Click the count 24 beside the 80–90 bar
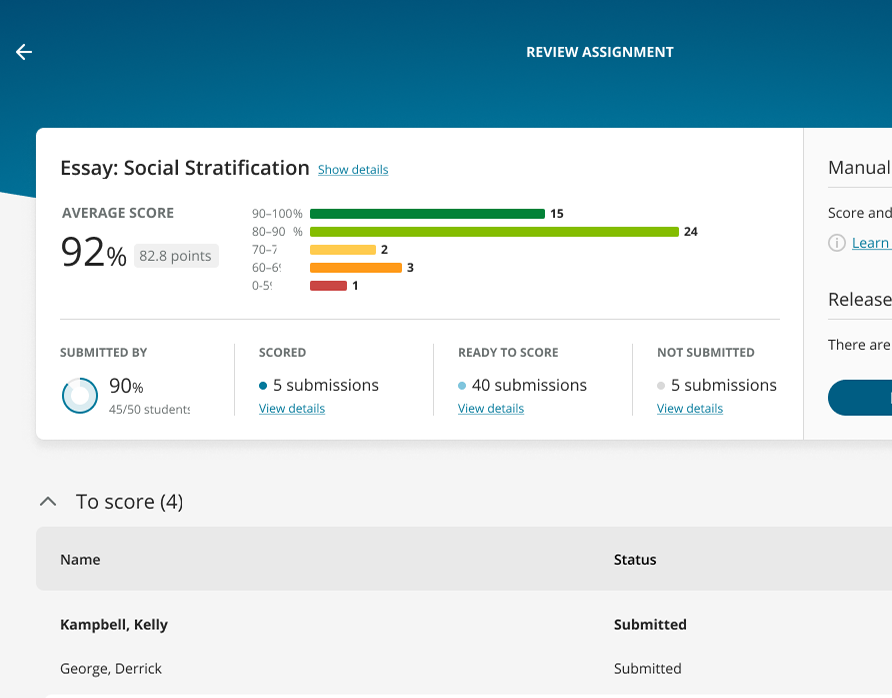This screenshot has width=892, height=698. [691, 232]
